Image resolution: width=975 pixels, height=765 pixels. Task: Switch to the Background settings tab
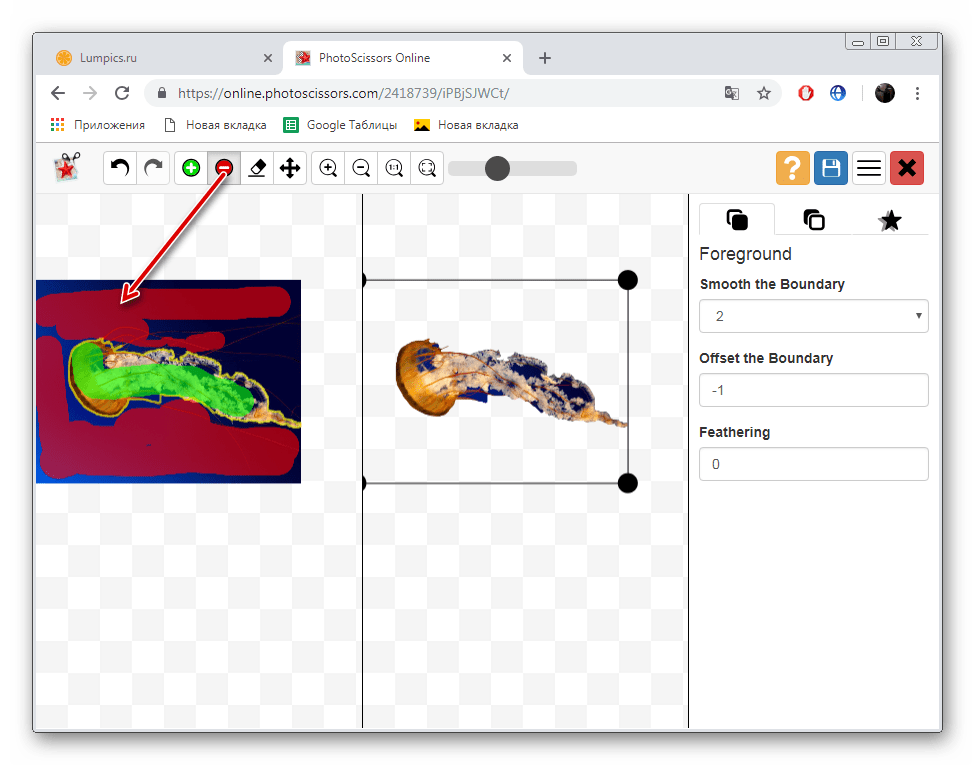(814, 220)
